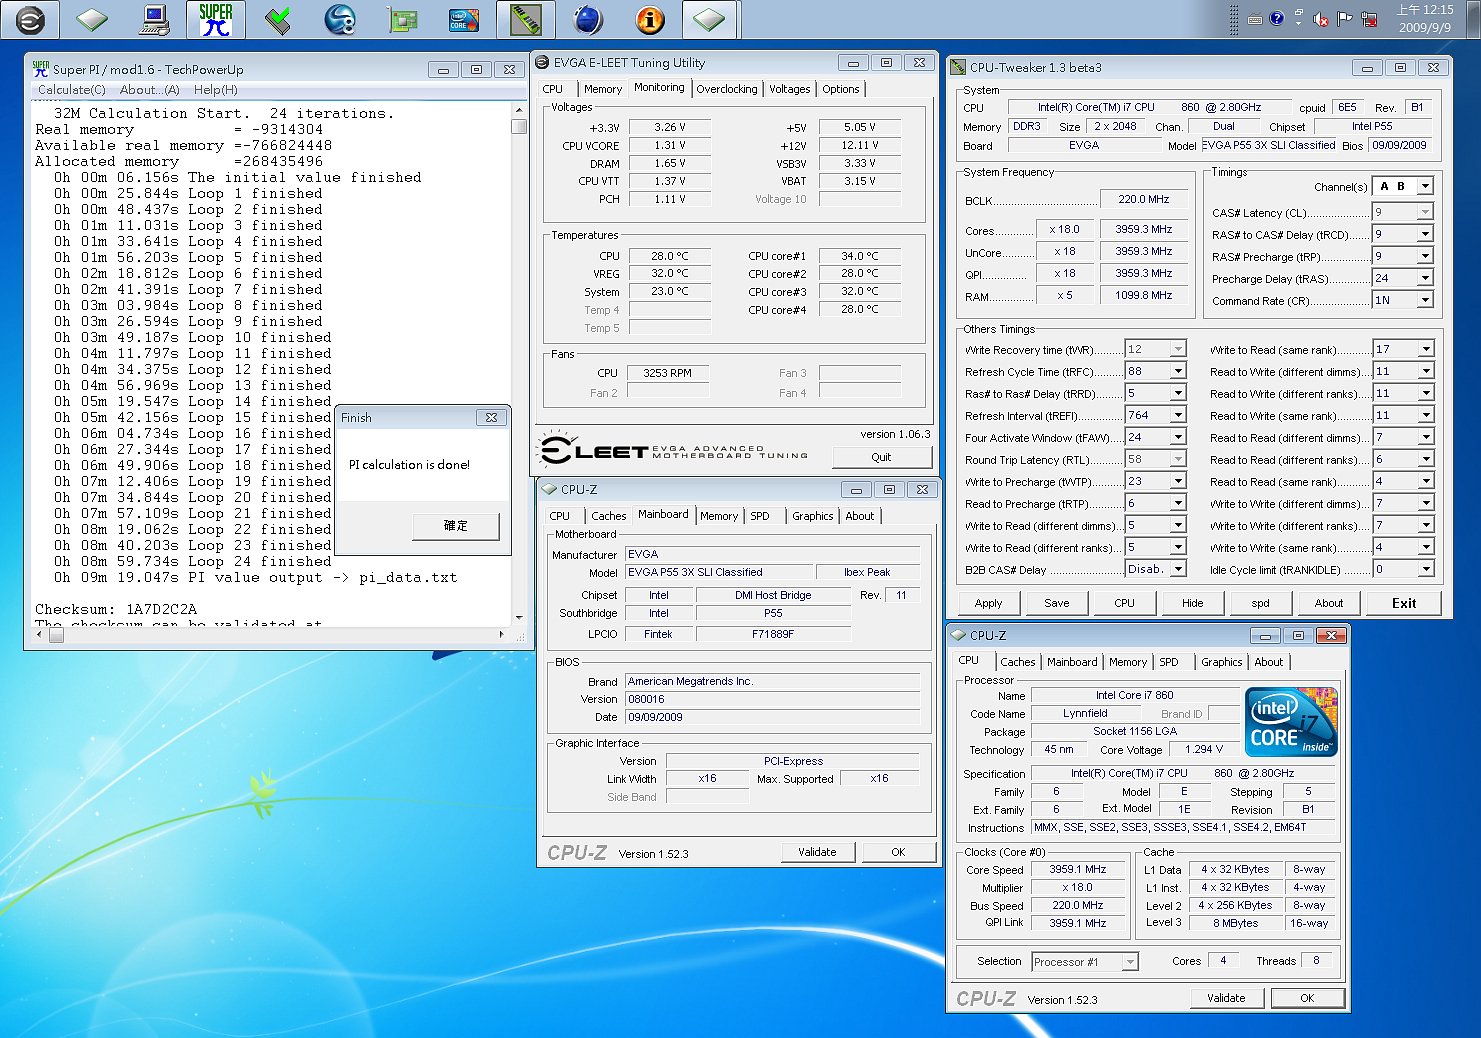Open the Channel(s) dropdown in CPU-Tweaker
Screen dimensions: 1481x1038
pos(1425,186)
